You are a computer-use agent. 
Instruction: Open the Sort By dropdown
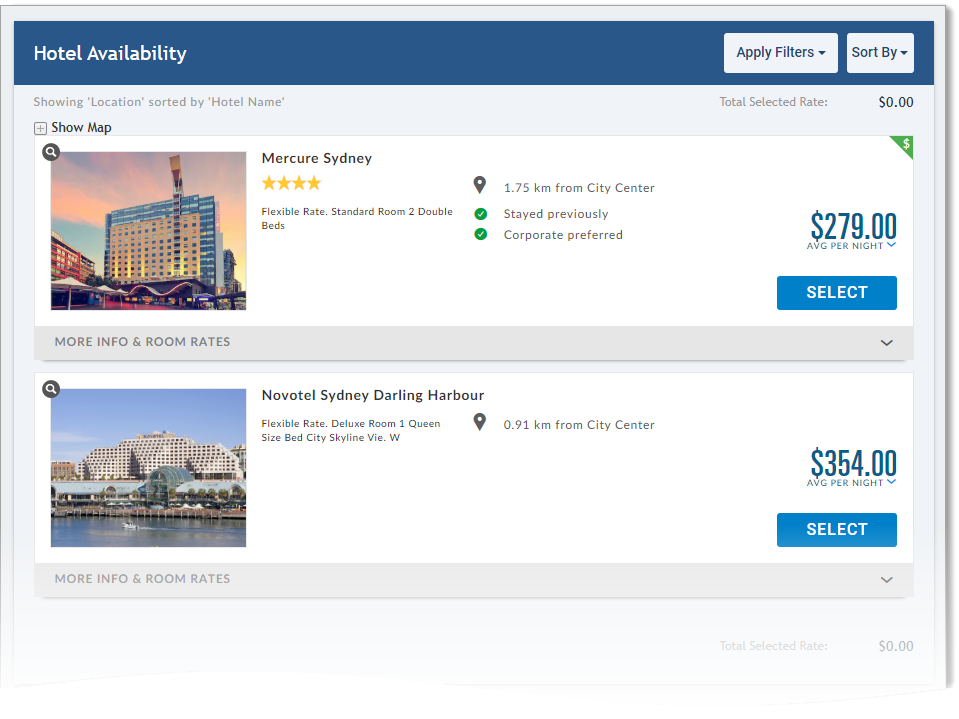coord(879,52)
